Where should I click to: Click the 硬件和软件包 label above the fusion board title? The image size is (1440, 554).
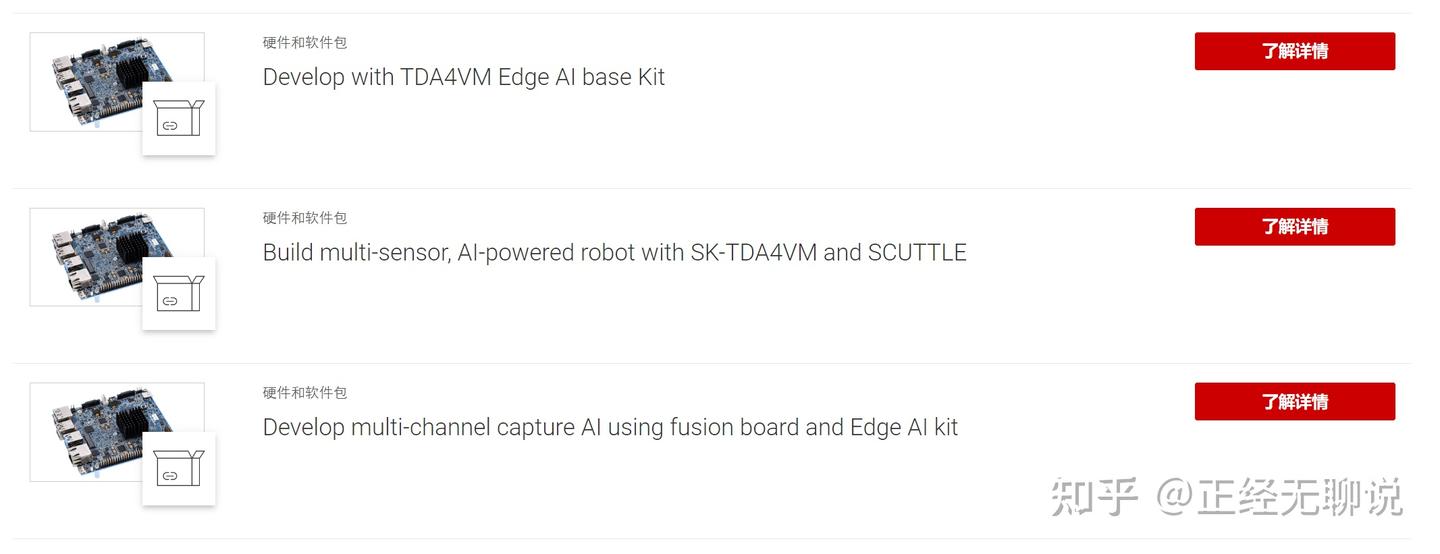[305, 392]
